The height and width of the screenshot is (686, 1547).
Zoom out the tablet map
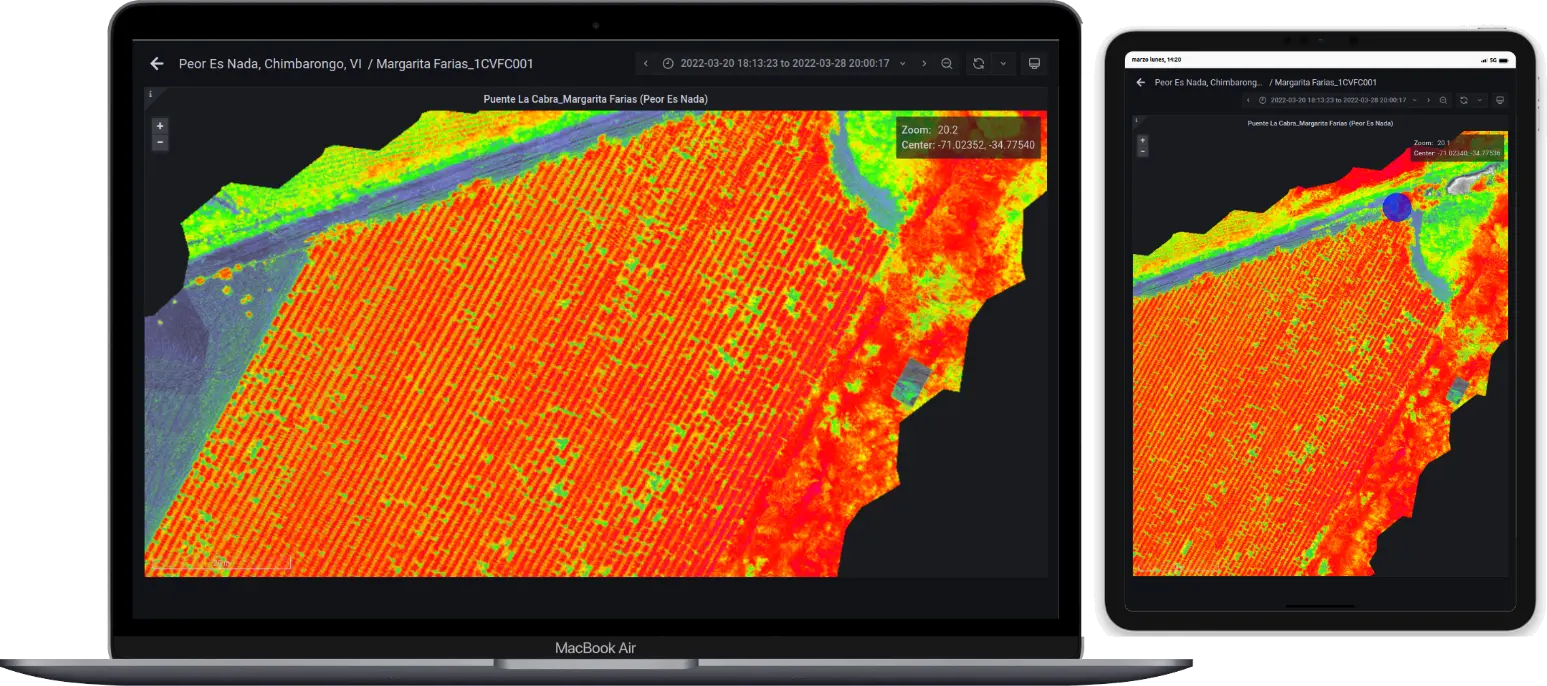click(x=1143, y=151)
